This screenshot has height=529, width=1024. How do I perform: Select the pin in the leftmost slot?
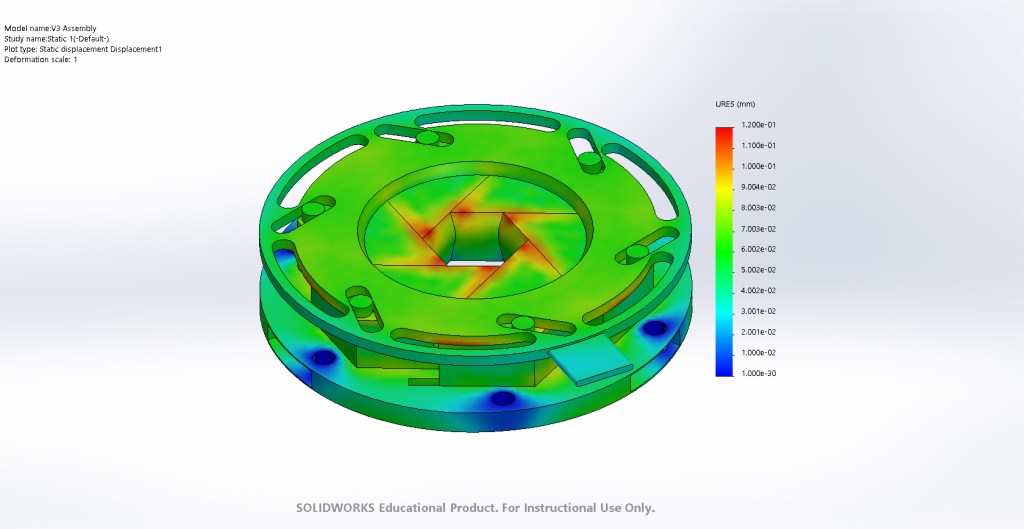[x=314, y=209]
